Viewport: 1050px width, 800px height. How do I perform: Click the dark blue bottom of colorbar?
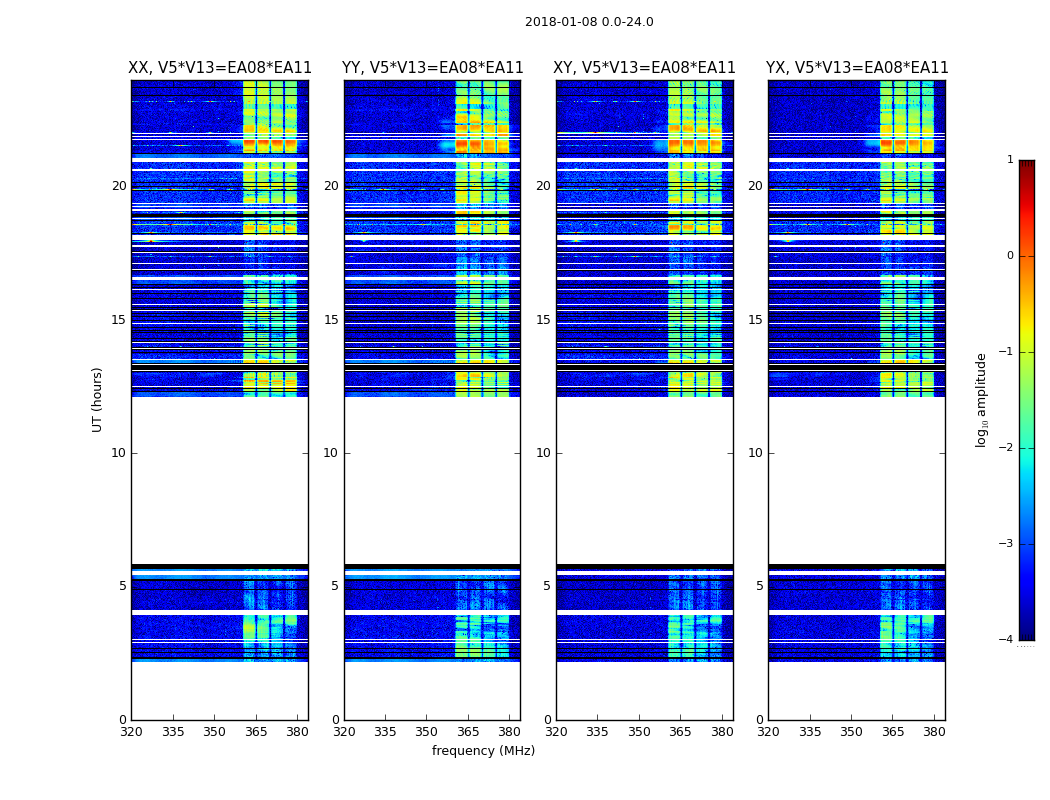tap(1027, 635)
